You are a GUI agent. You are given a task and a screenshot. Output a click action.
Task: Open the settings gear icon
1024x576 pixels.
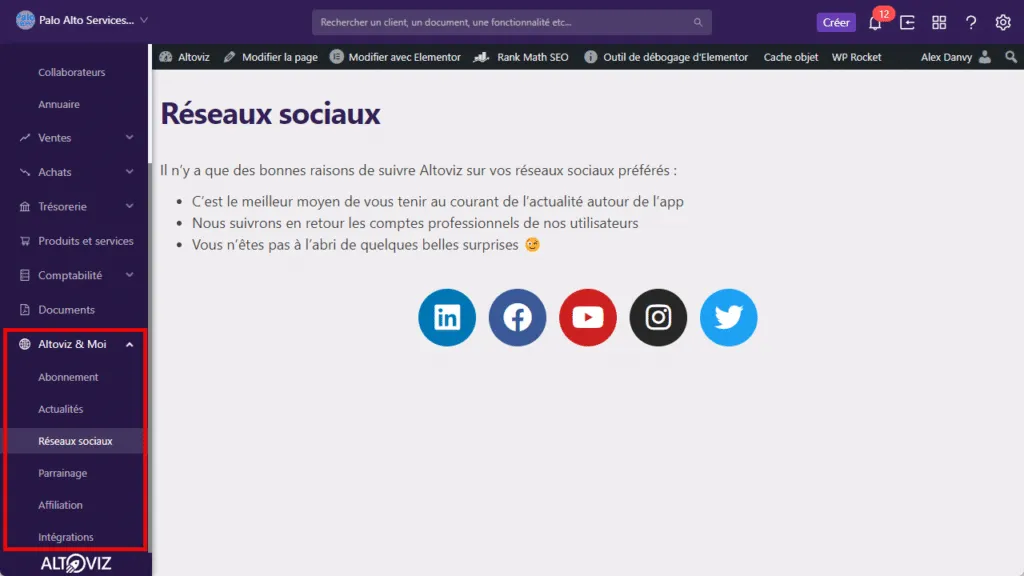click(1003, 22)
